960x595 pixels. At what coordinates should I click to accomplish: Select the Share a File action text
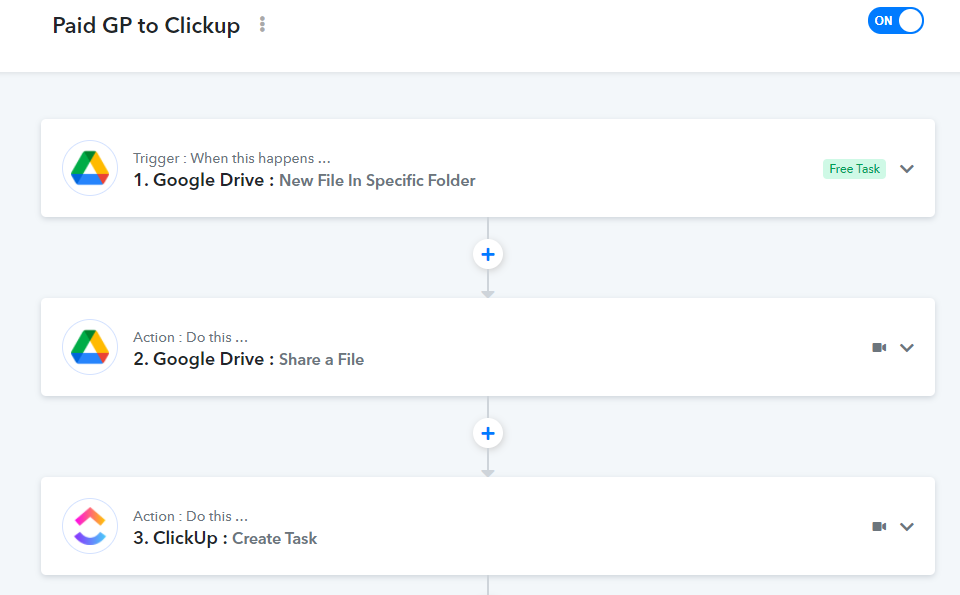[321, 359]
